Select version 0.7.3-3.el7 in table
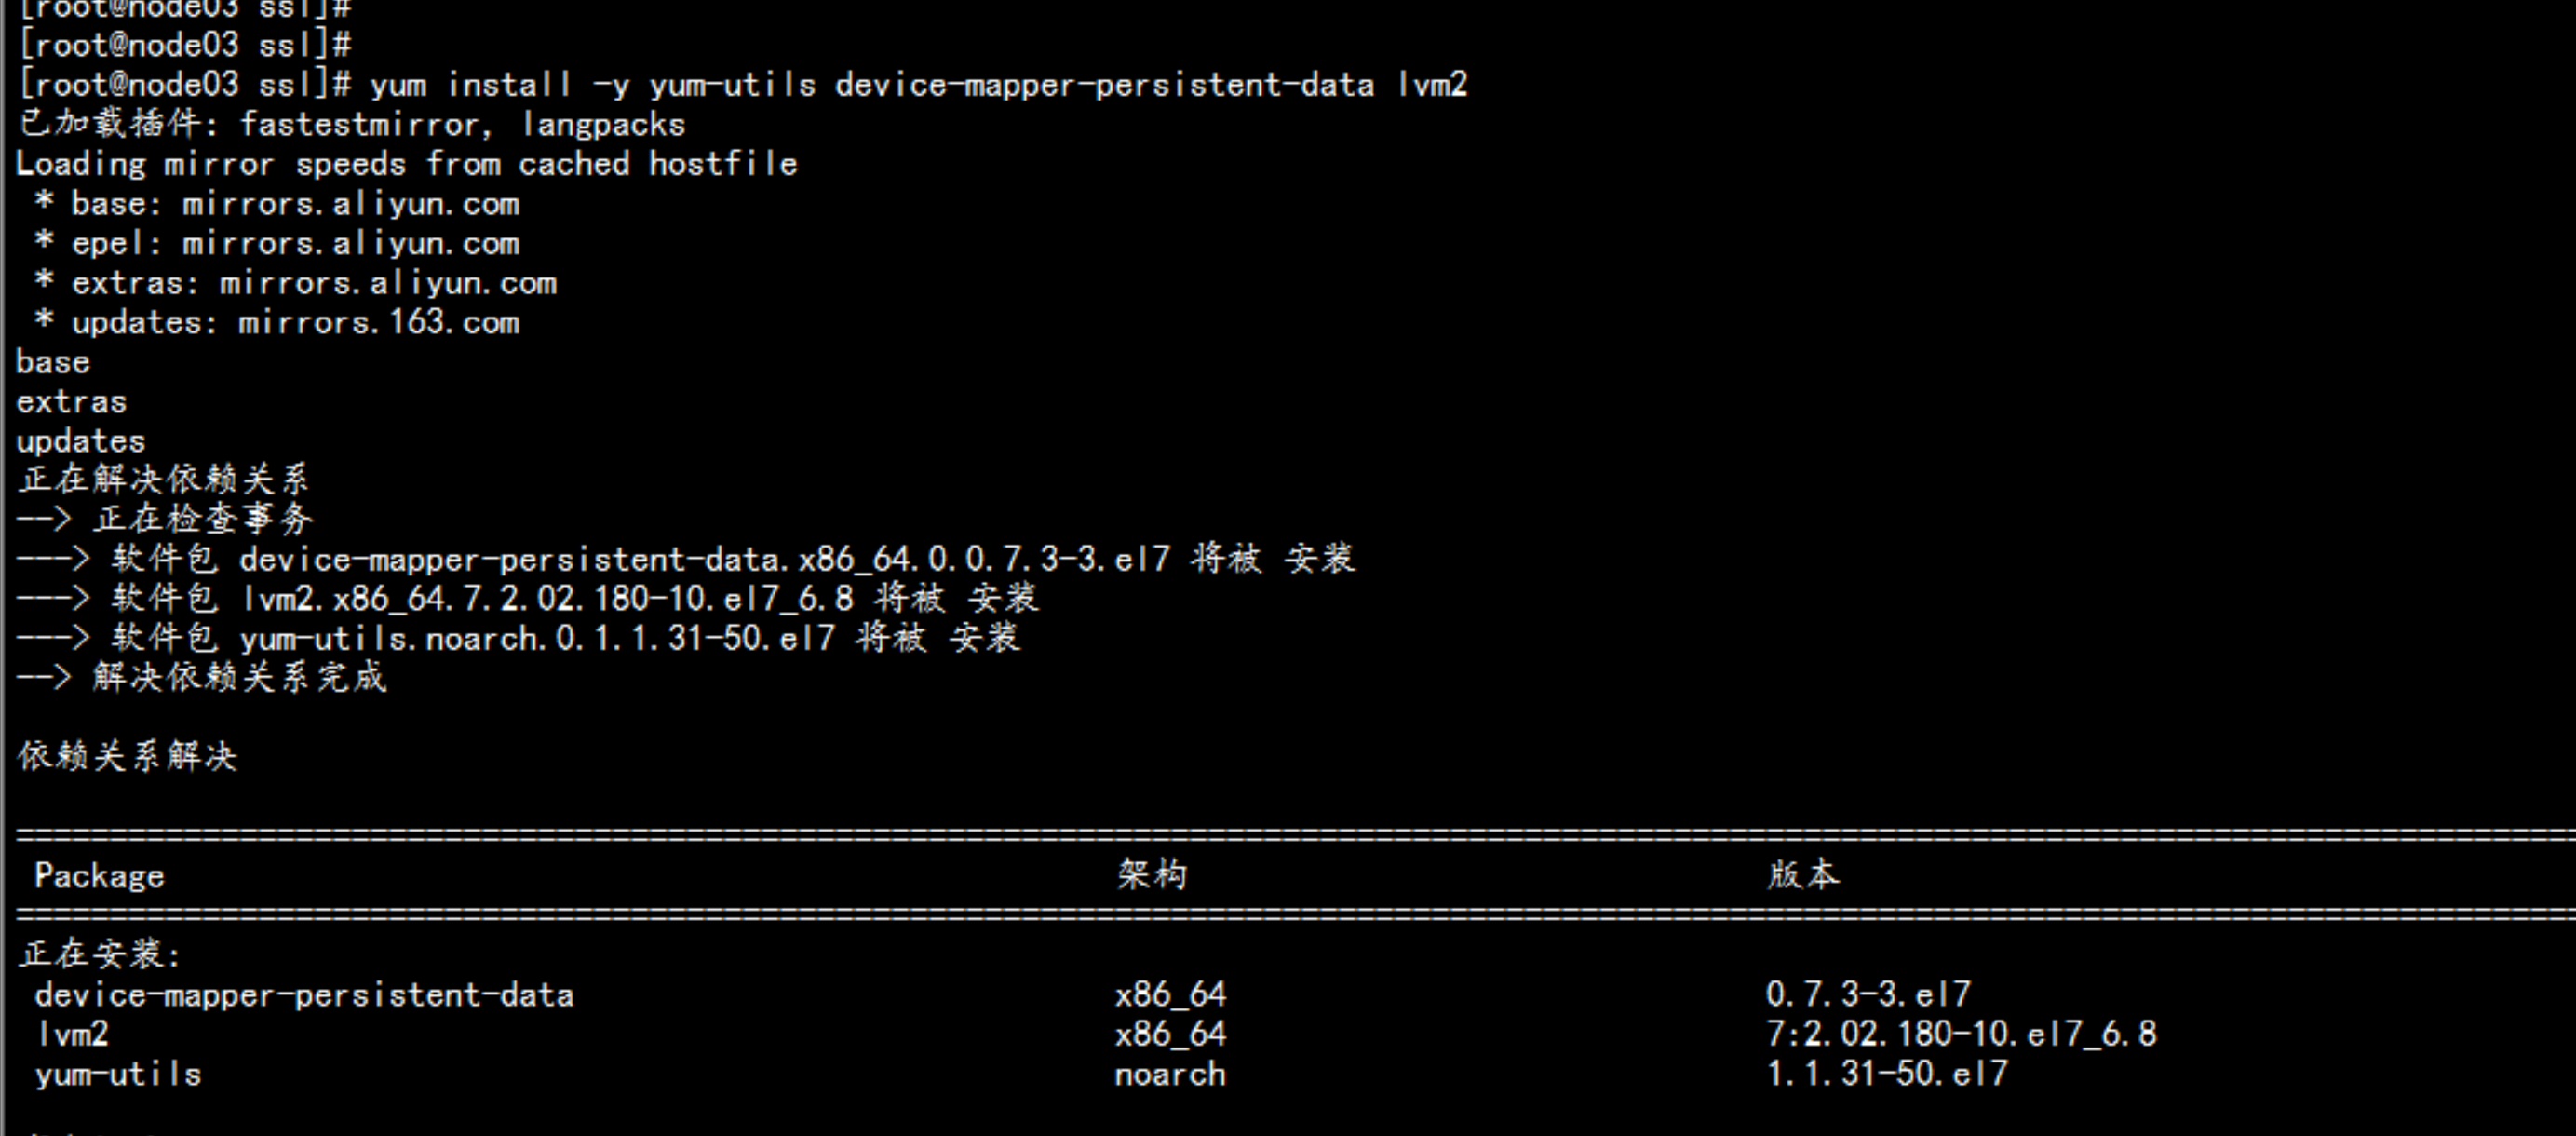The height and width of the screenshot is (1136, 2576). (1868, 994)
